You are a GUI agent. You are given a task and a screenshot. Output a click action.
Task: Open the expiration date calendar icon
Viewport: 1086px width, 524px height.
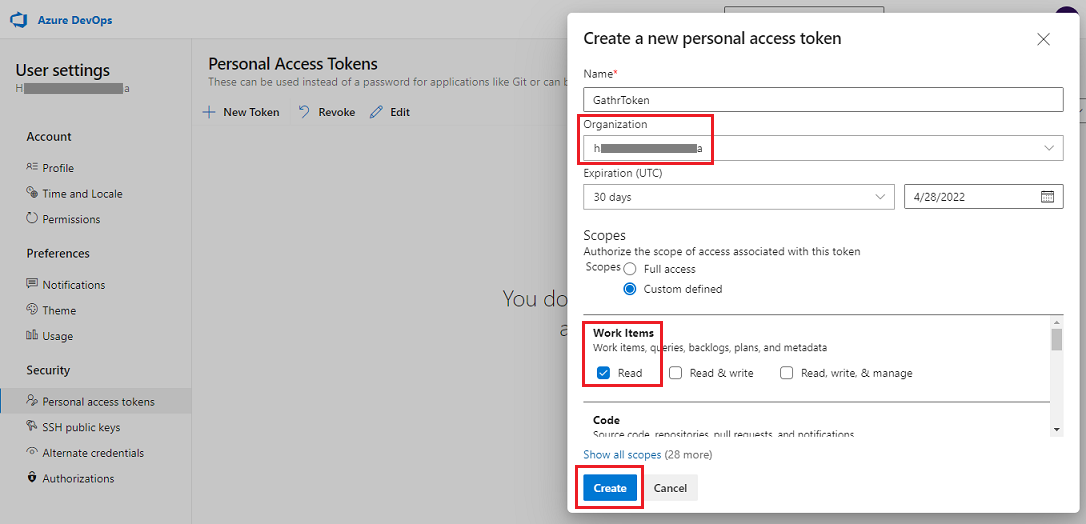(1047, 197)
